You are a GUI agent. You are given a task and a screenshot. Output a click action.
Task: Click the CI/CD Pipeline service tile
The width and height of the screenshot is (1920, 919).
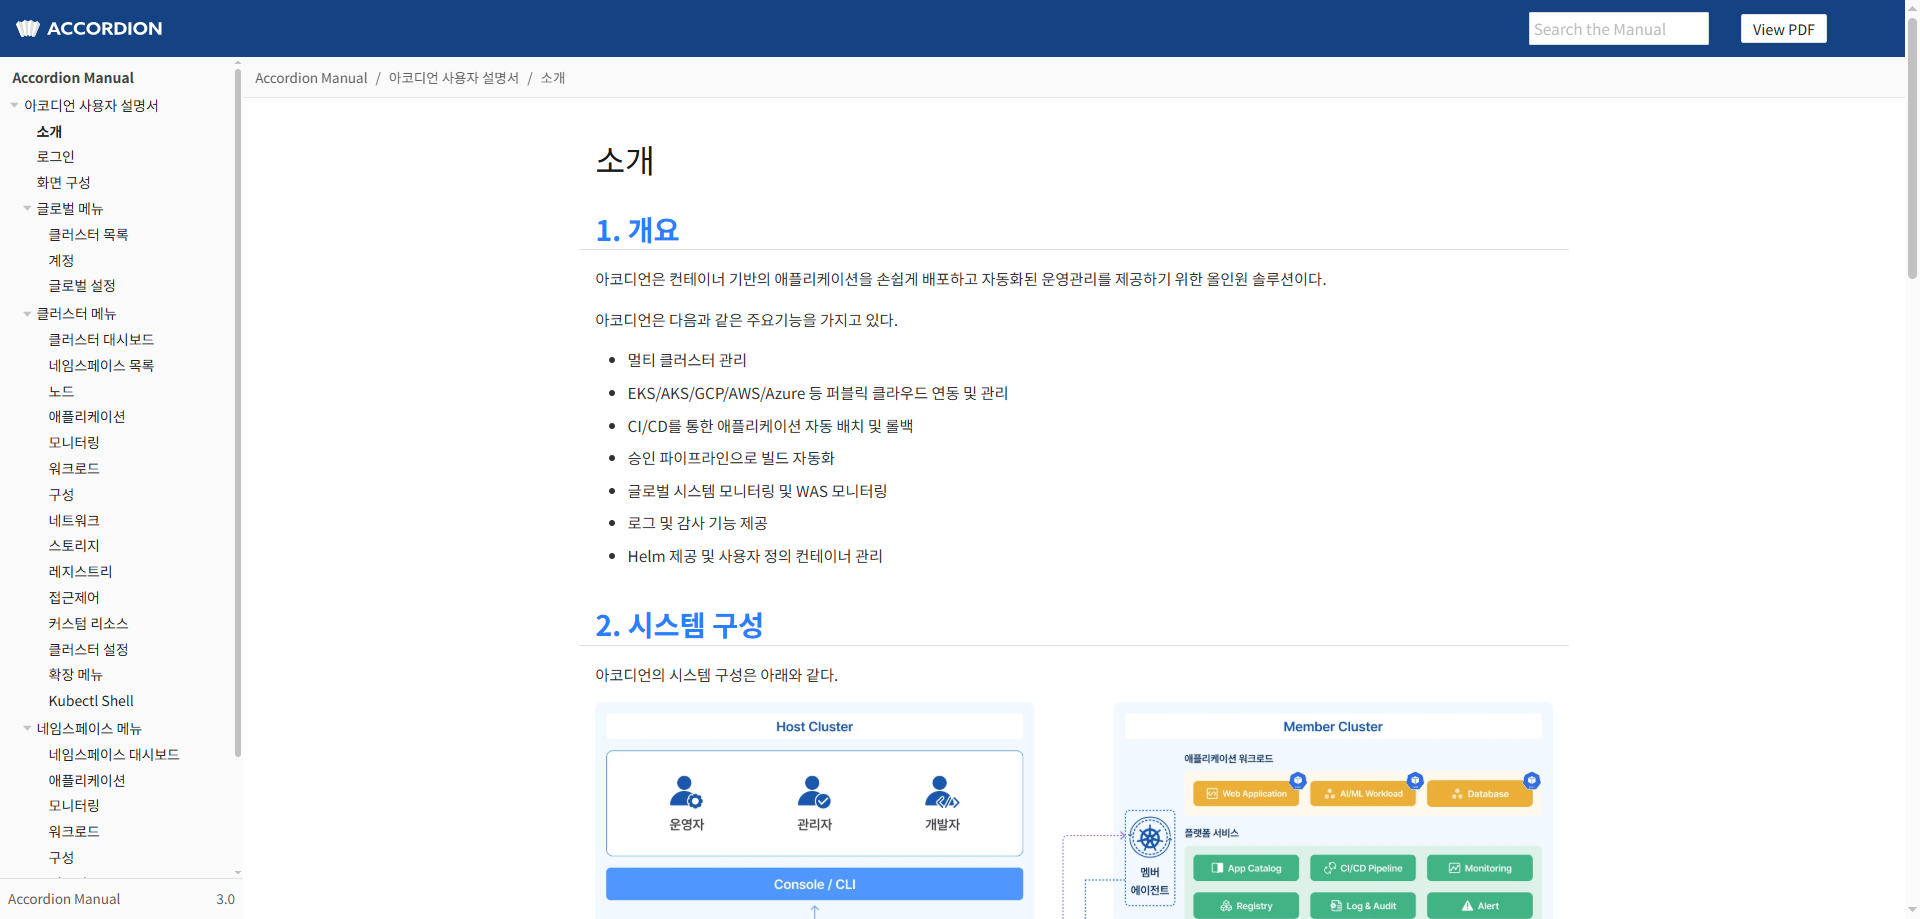coord(1363,868)
